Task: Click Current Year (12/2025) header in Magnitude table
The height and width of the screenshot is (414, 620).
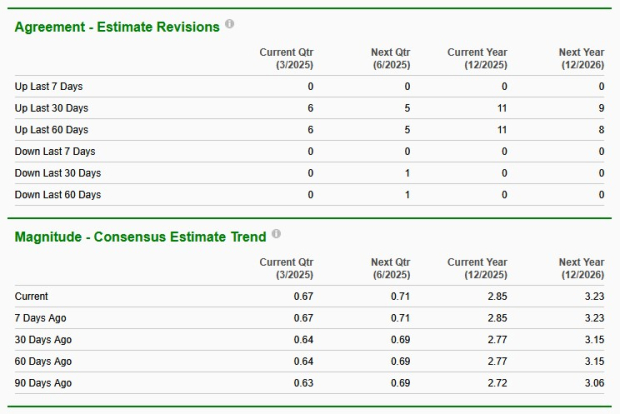Action: 477,268
